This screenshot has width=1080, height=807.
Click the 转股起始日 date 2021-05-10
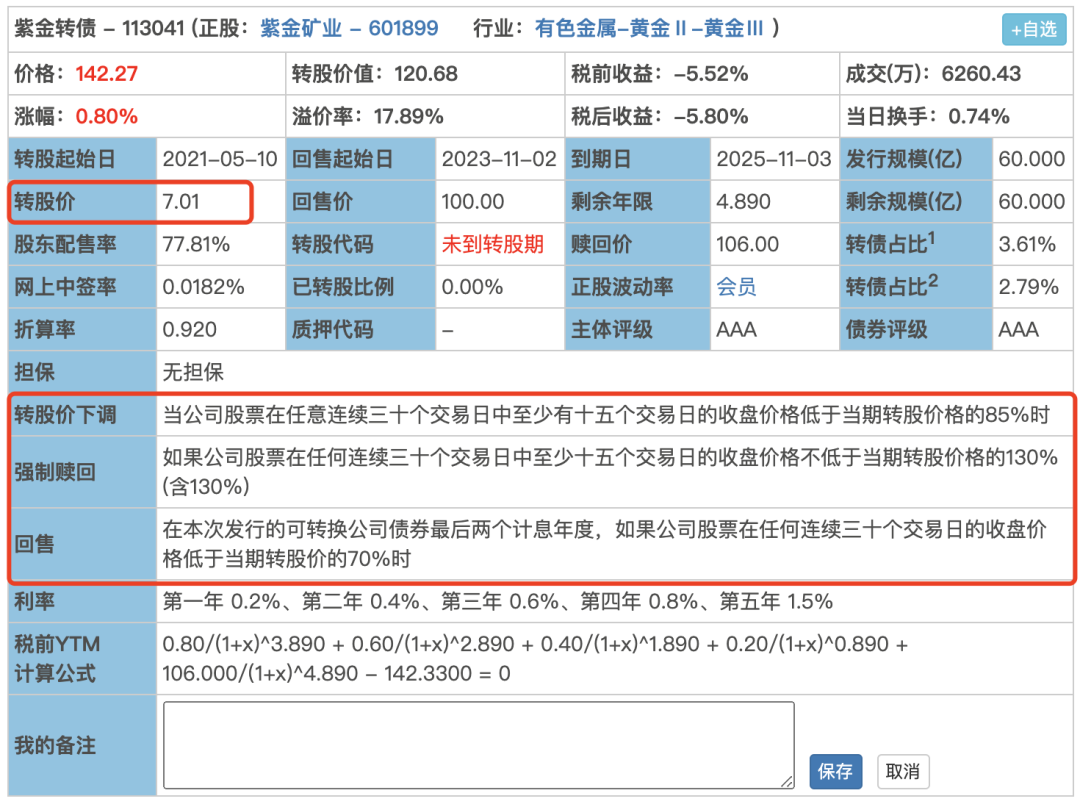[220, 159]
